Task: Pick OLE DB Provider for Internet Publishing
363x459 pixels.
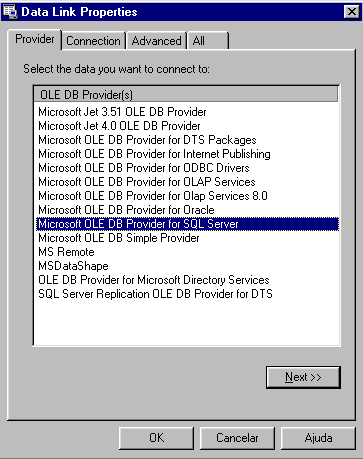Action: point(154,154)
